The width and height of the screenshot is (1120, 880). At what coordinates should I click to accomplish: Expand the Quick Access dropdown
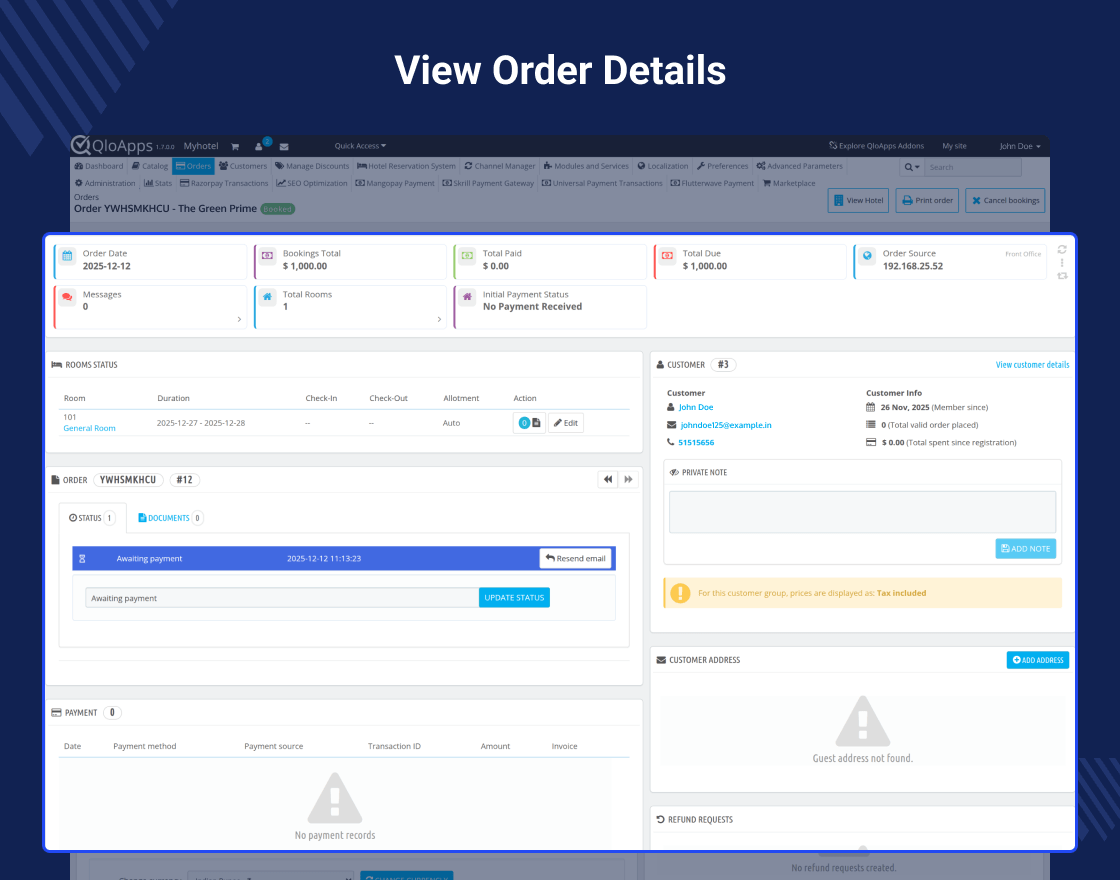click(x=360, y=146)
